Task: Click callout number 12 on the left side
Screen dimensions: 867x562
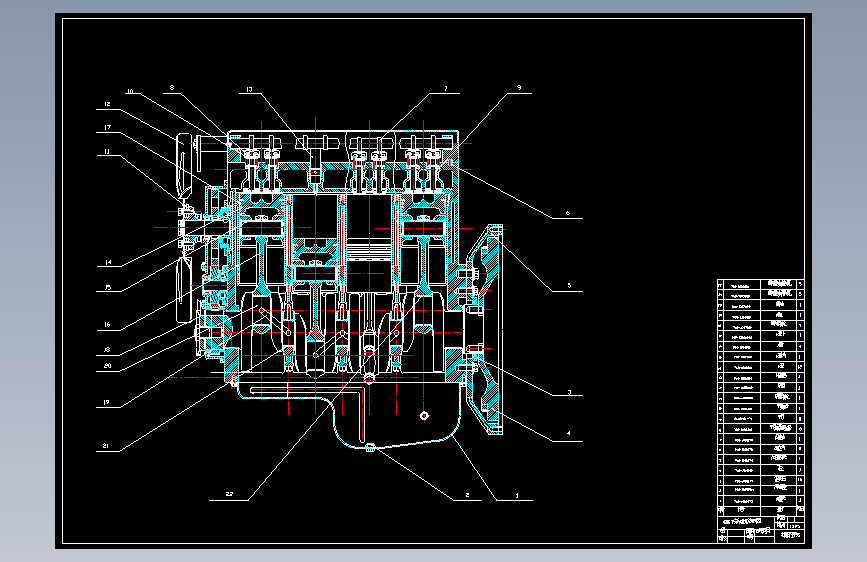Action: [107, 104]
